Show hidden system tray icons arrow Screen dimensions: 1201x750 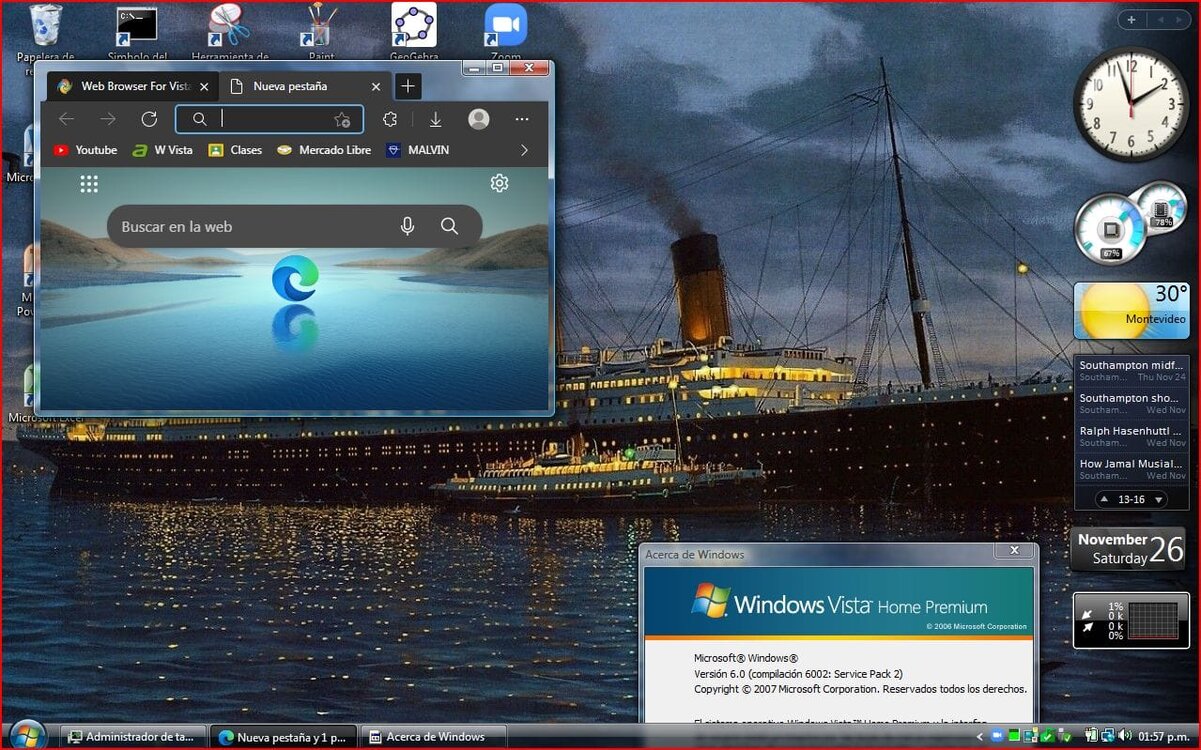coord(980,736)
